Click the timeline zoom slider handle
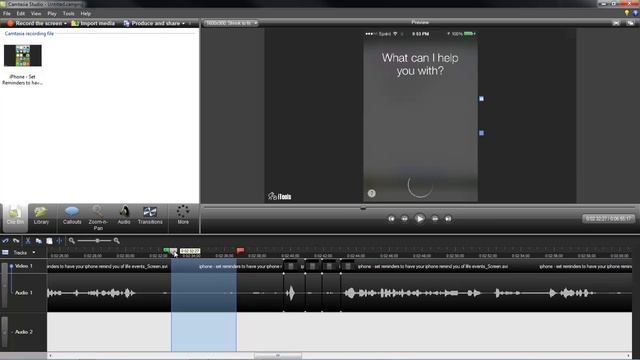Screen dimensions: 640x360 point(97,241)
